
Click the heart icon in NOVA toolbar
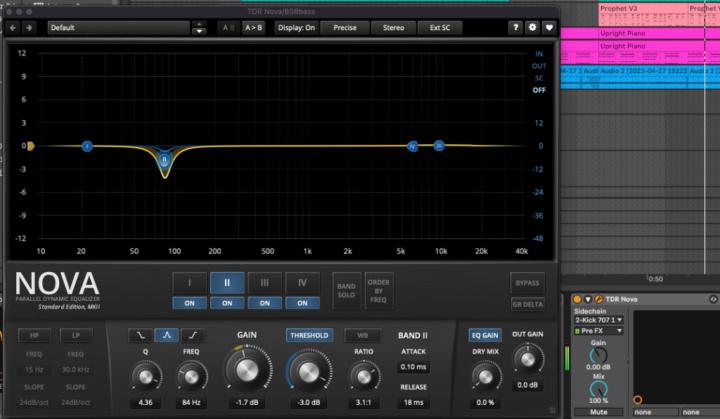[550, 28]
